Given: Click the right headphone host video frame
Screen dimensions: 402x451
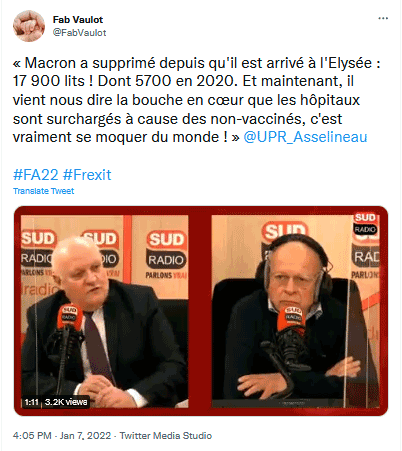Looking at the screenshot, I should pyautogui.click(x=295, y=311).
